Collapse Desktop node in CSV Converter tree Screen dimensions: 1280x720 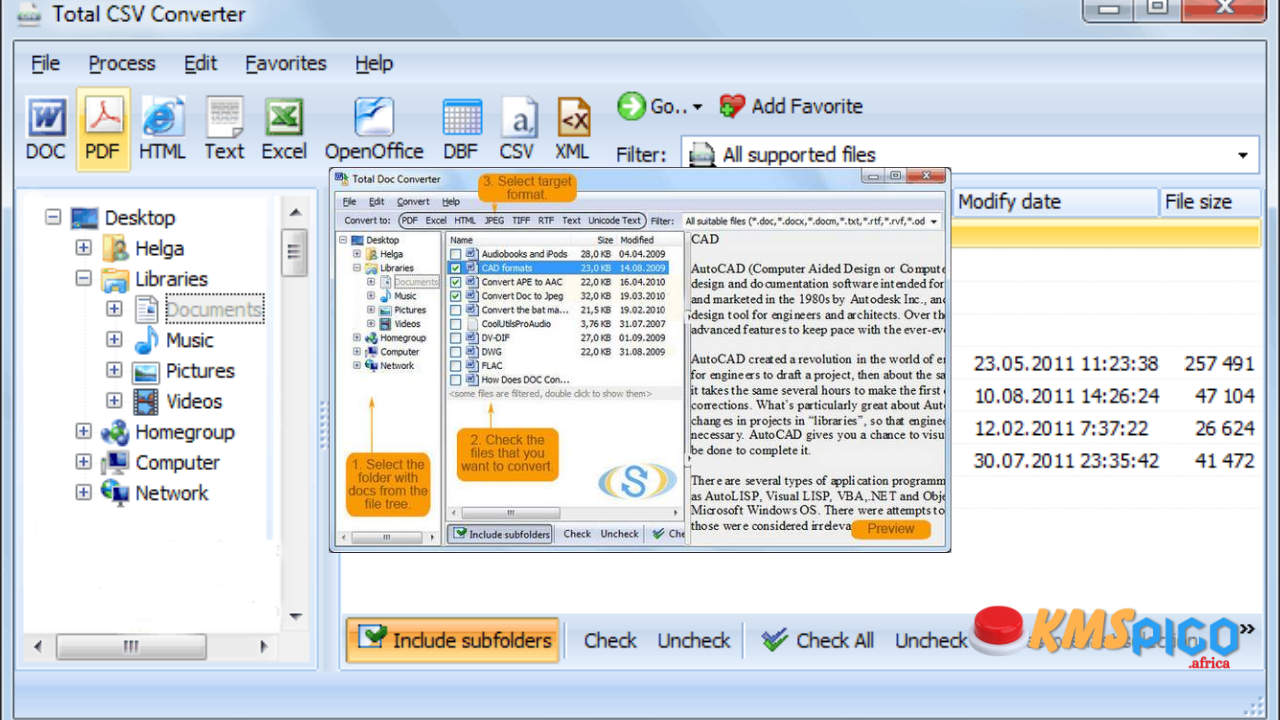pyautogui.click(x=53, y=217)
